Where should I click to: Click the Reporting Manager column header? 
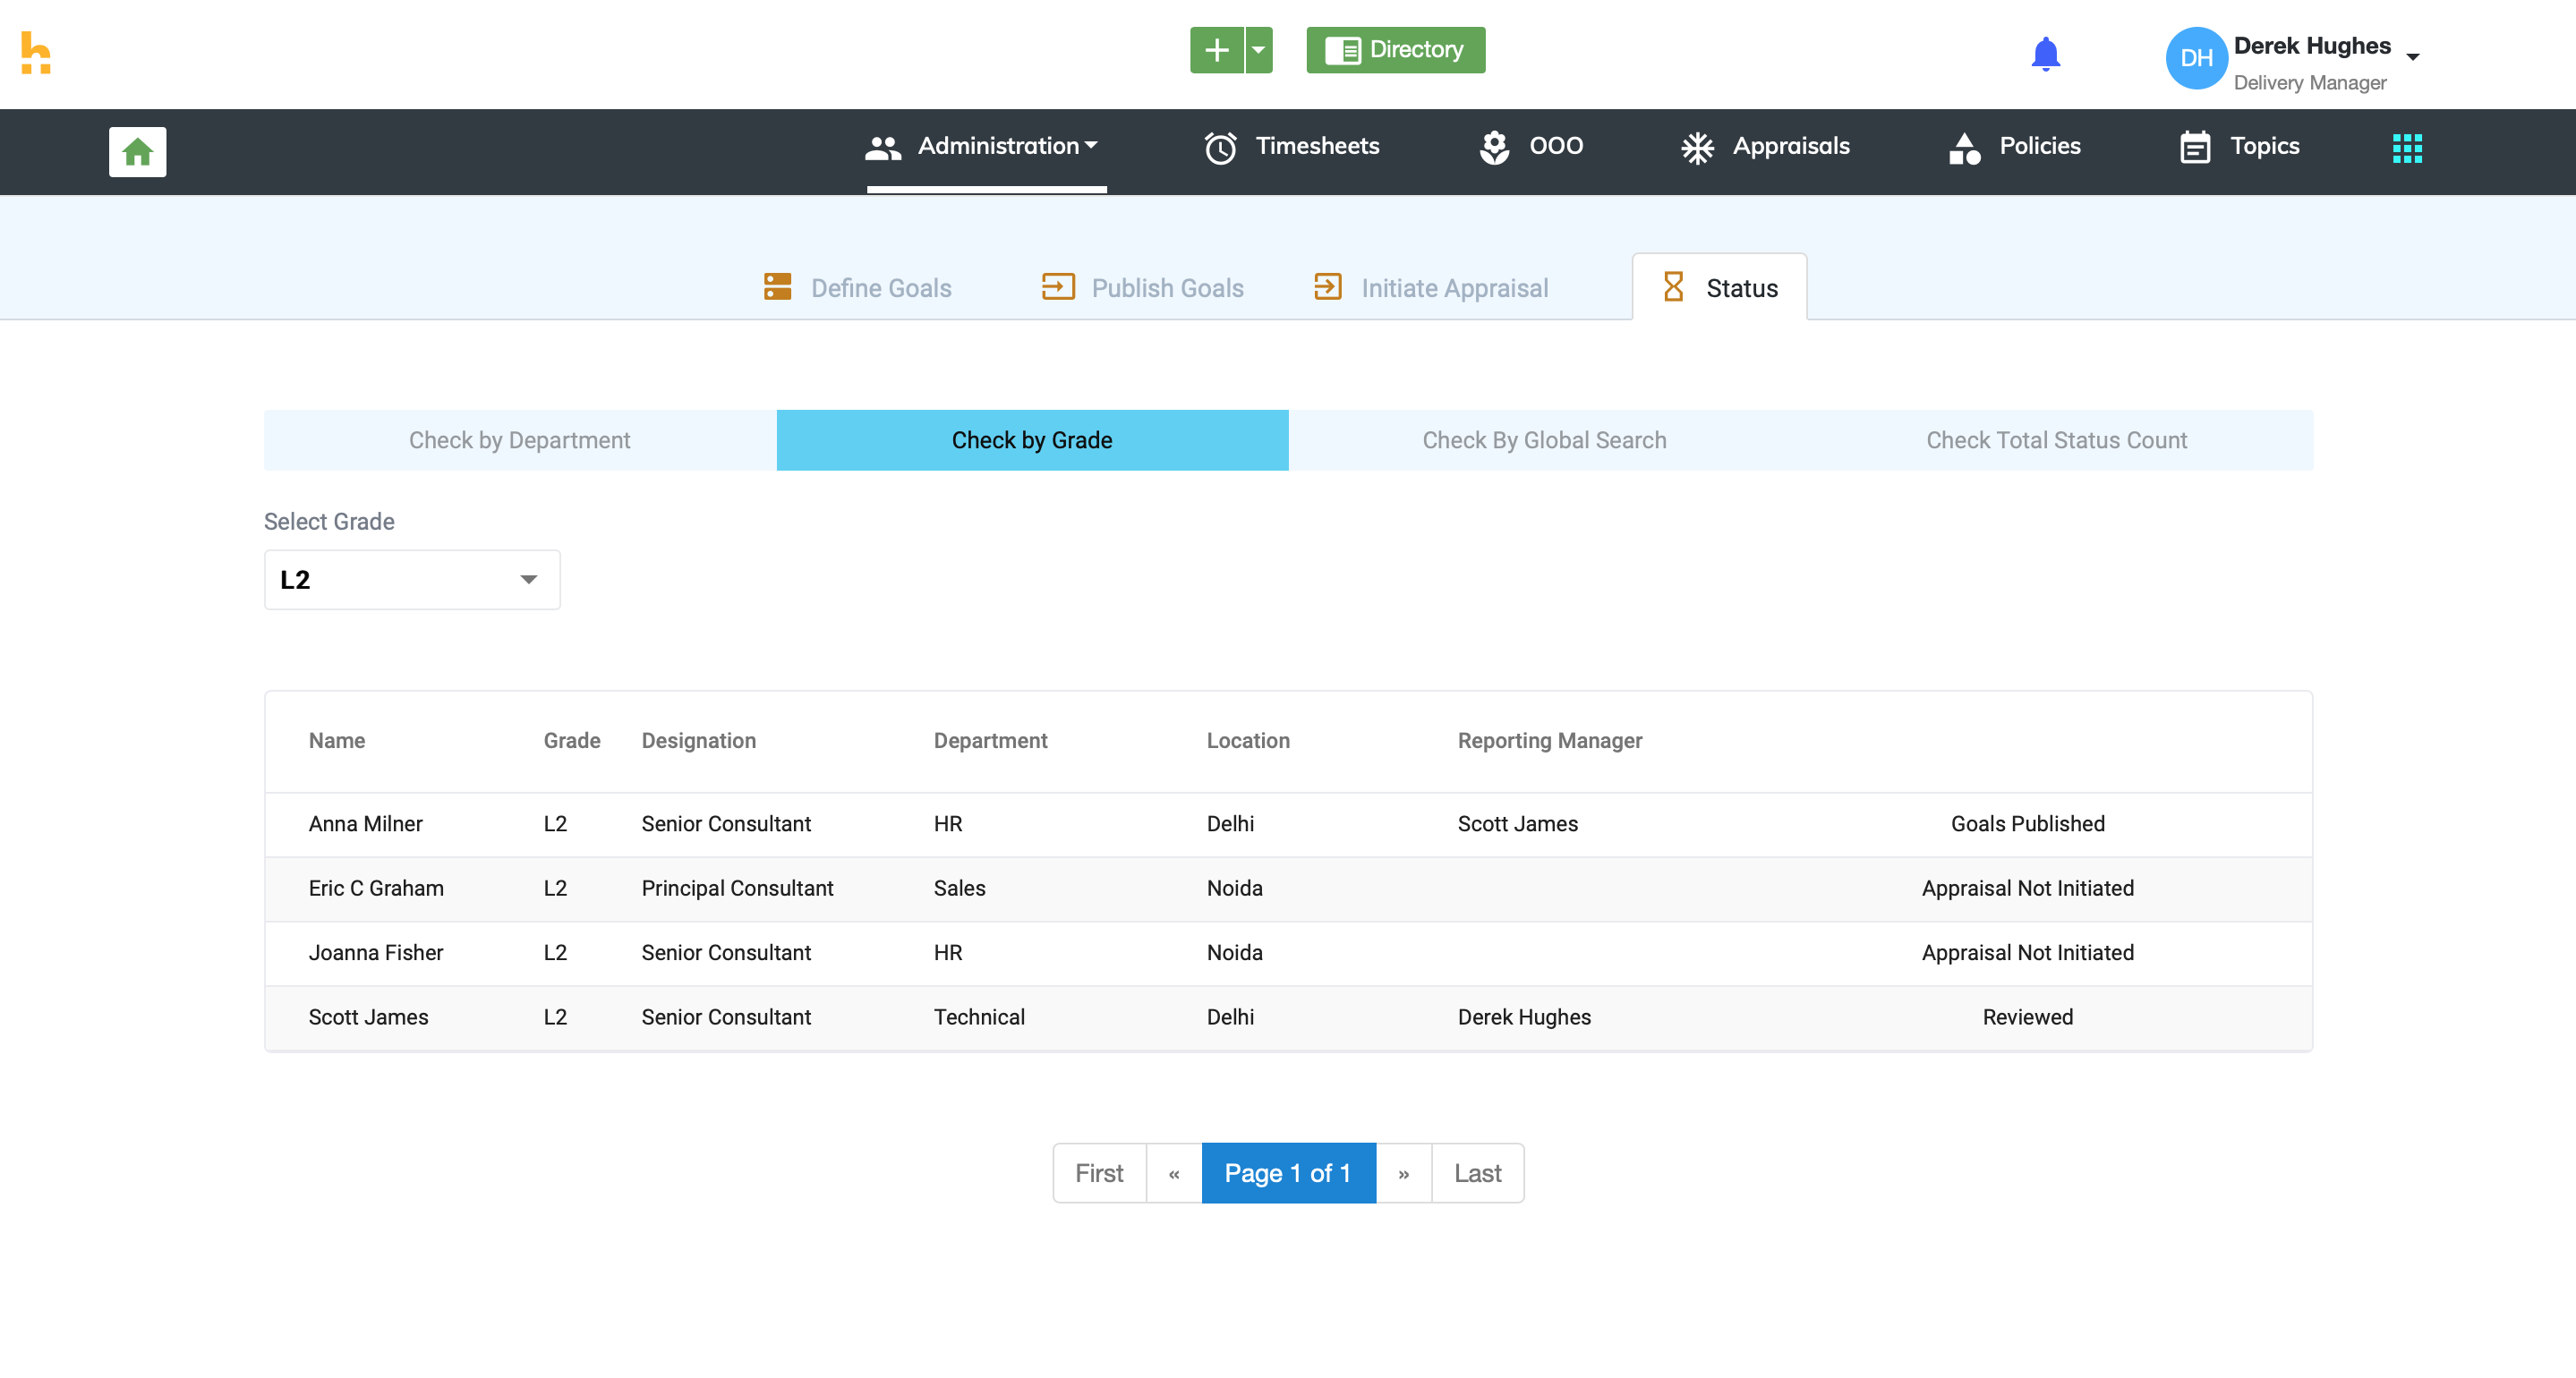[x=1550, y=741]
